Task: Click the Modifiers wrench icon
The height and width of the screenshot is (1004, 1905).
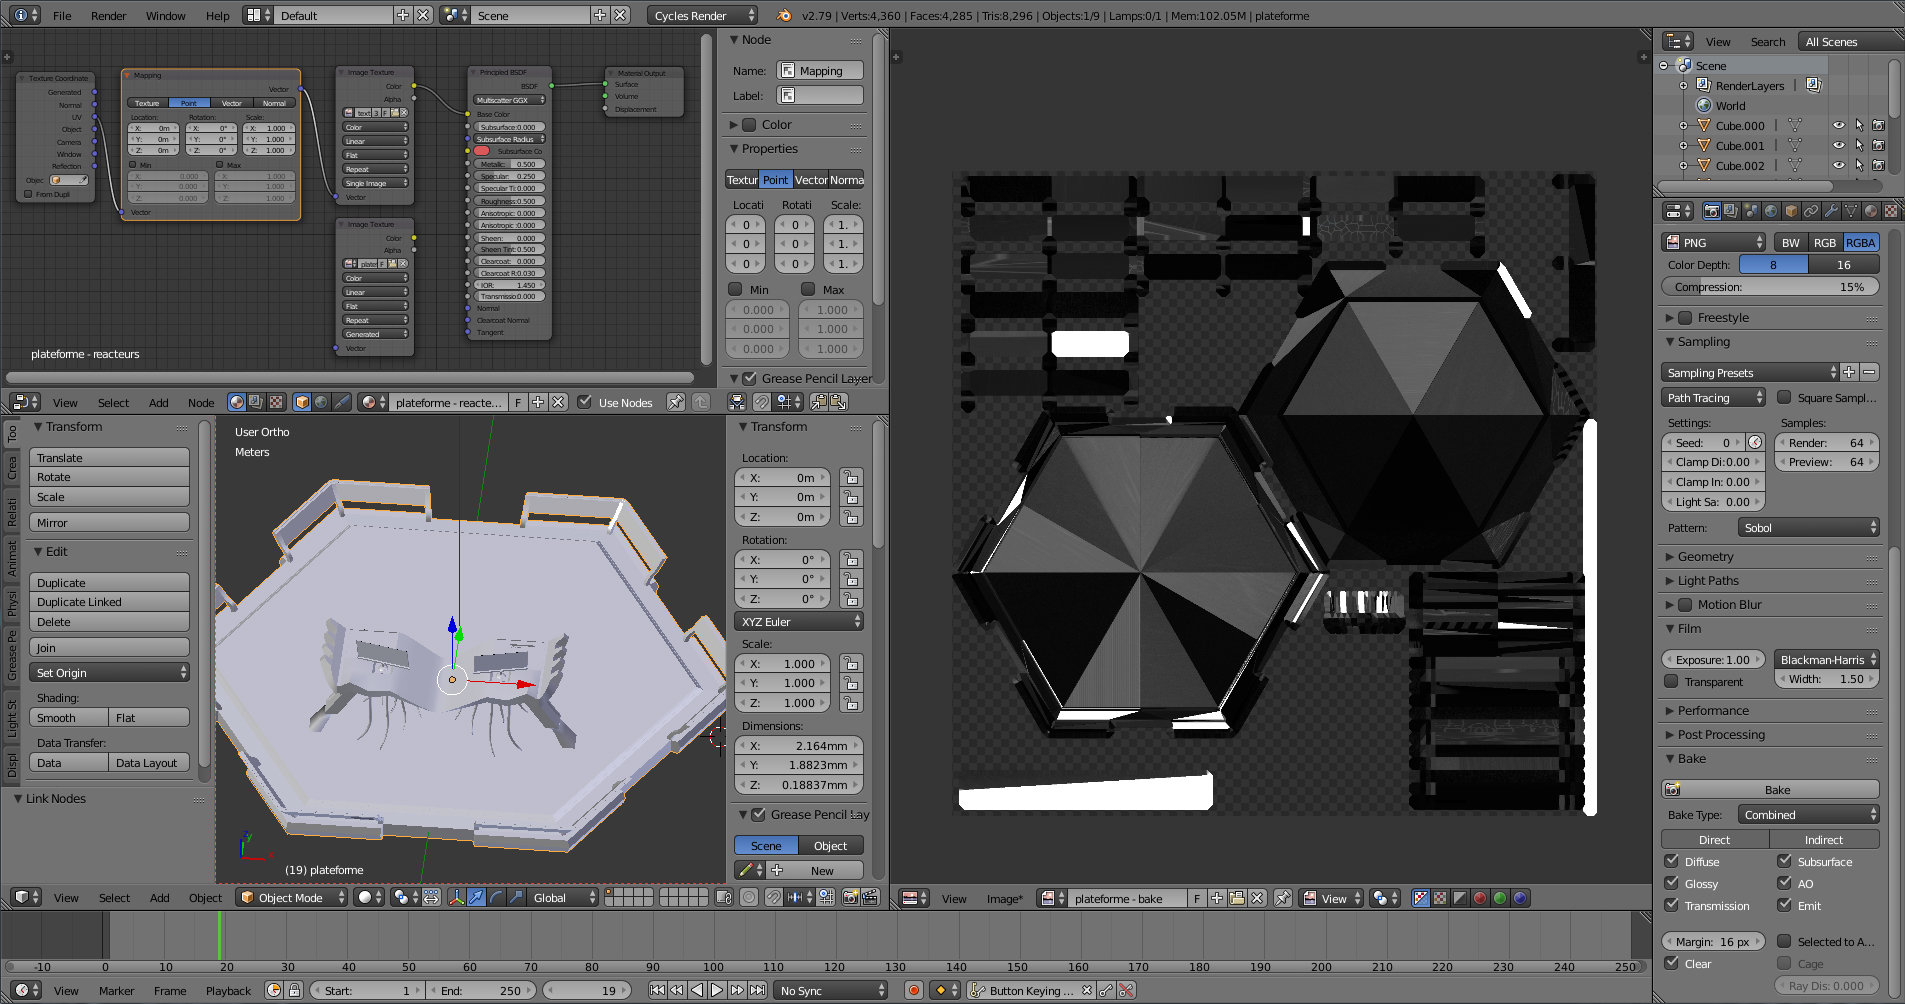Action: tap(1831, 211)
